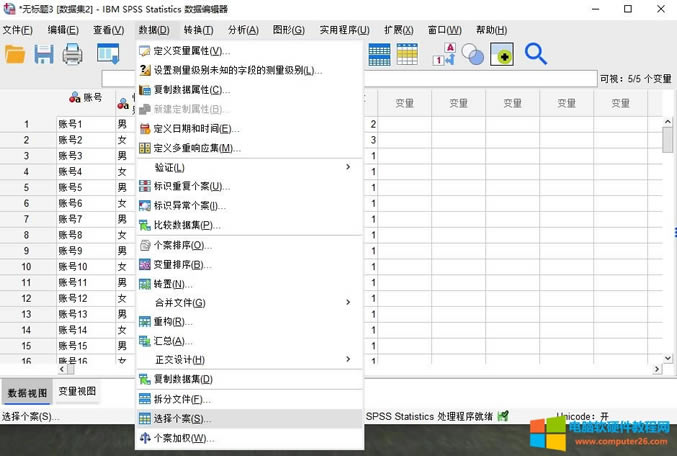The height and width of the screenshot is (456, 677).
Task: Switch to the 数据视图 tab
Action: click(x=27, y=392)
